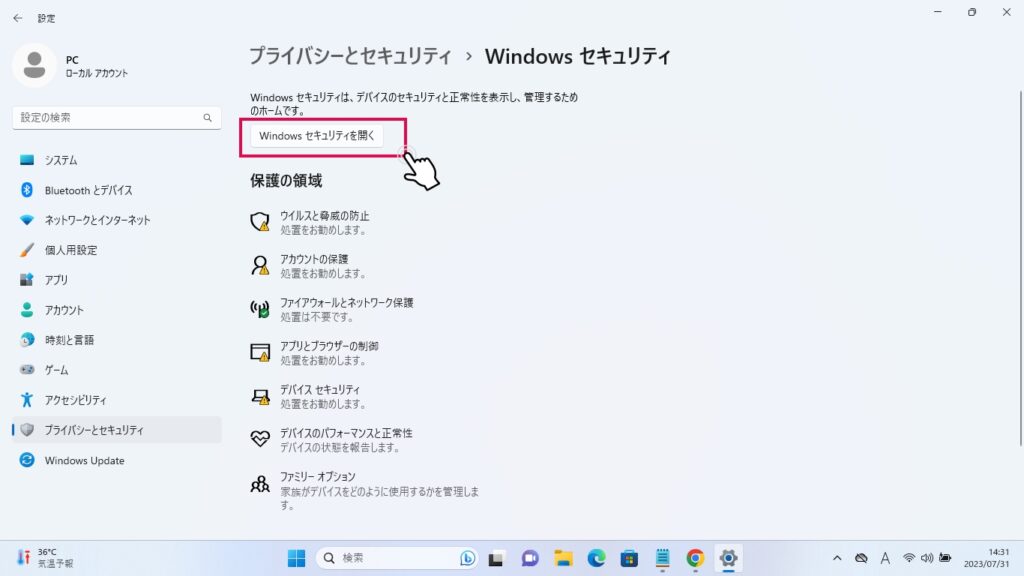Open デバイスのパフォーマンスと正常性 heart icon
Image resolution: width=1024 pixels, height=576 pixels.
tap(260, 440)
